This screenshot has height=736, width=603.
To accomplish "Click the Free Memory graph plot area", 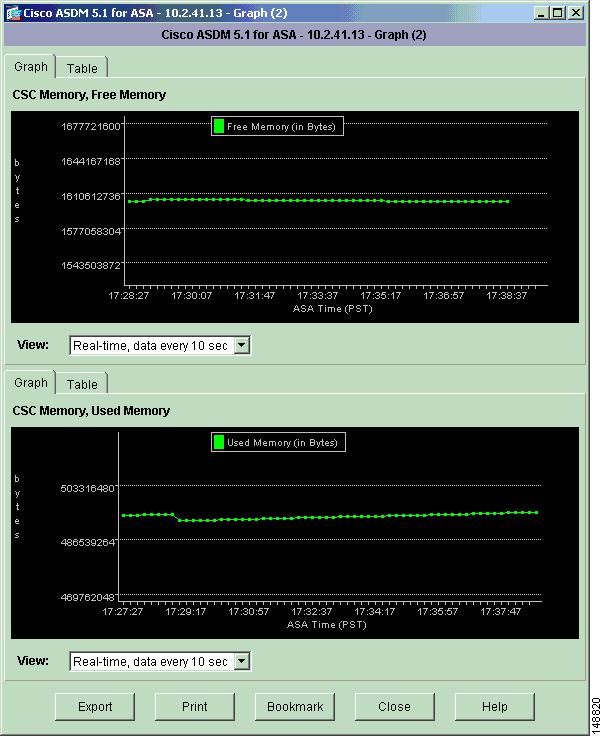I will pos(336,201).
